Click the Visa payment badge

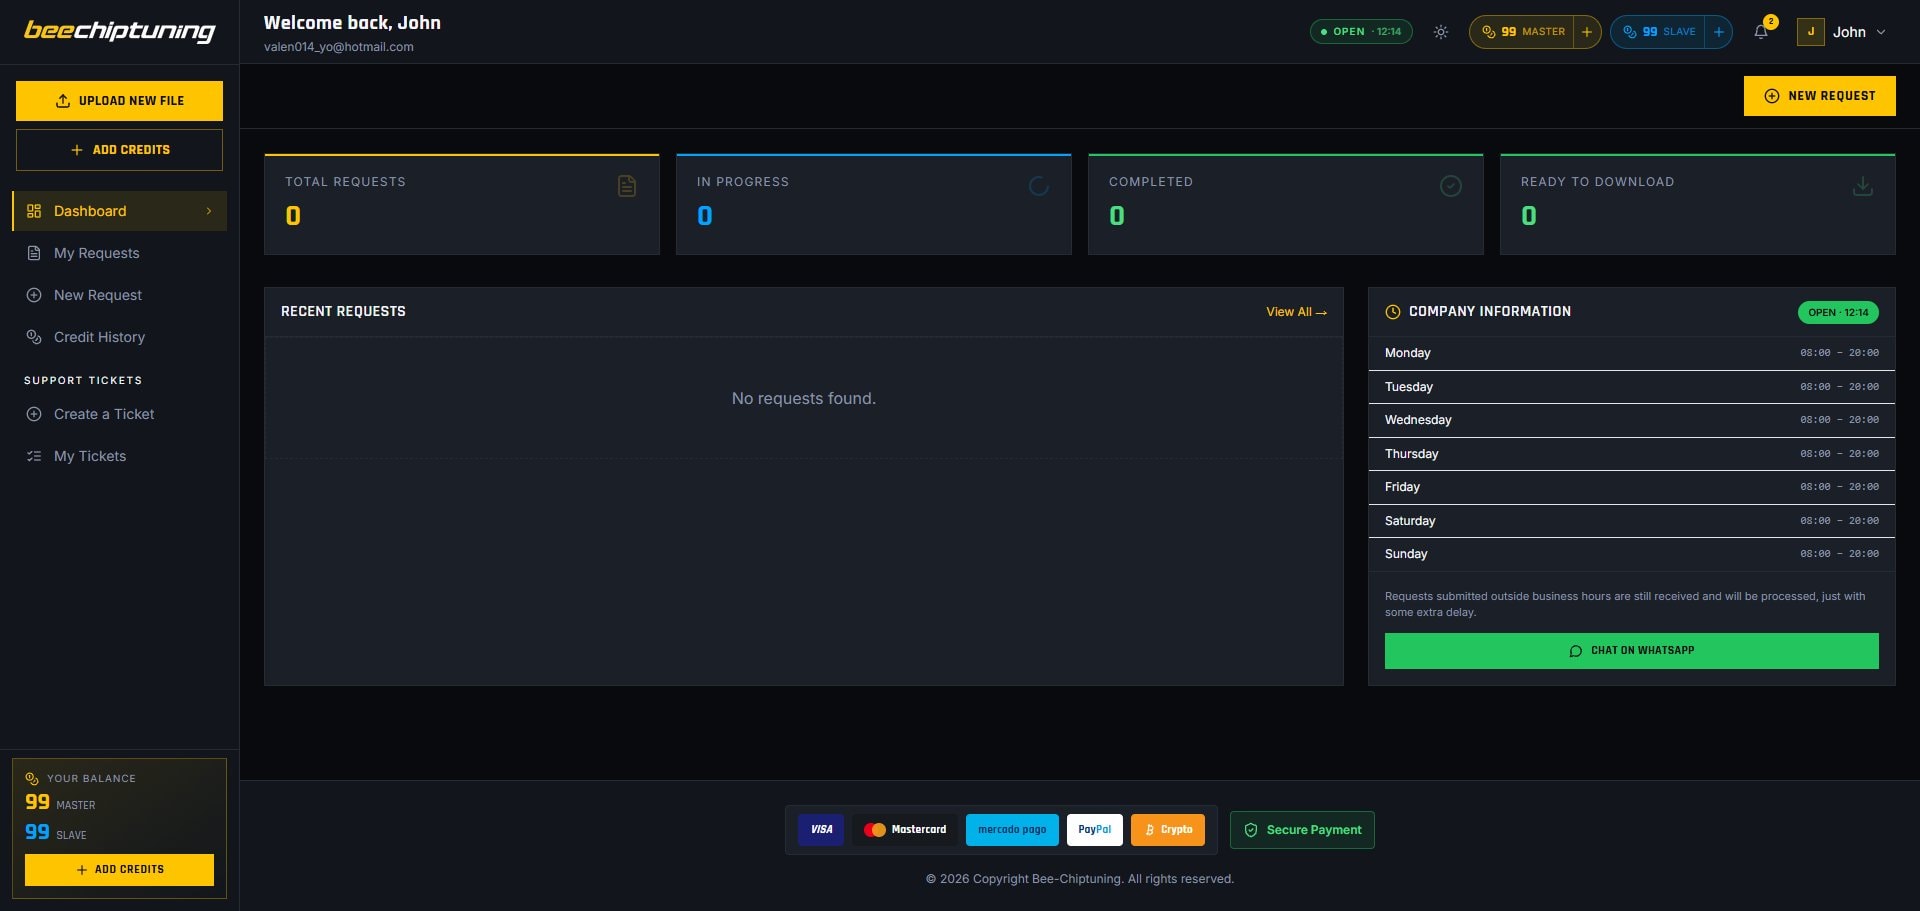pos(821,830)
